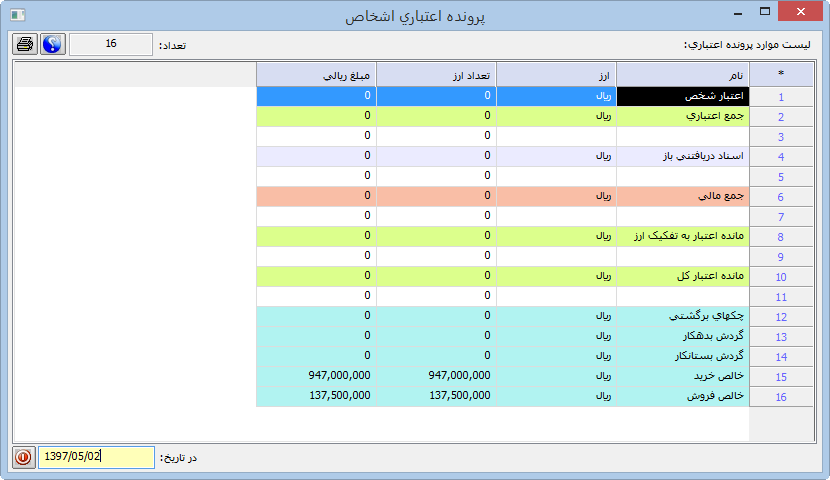This screenshot has width=830, height=480.
Task: Select the مانده اعتبار کل cell
Action: point(683,276)
